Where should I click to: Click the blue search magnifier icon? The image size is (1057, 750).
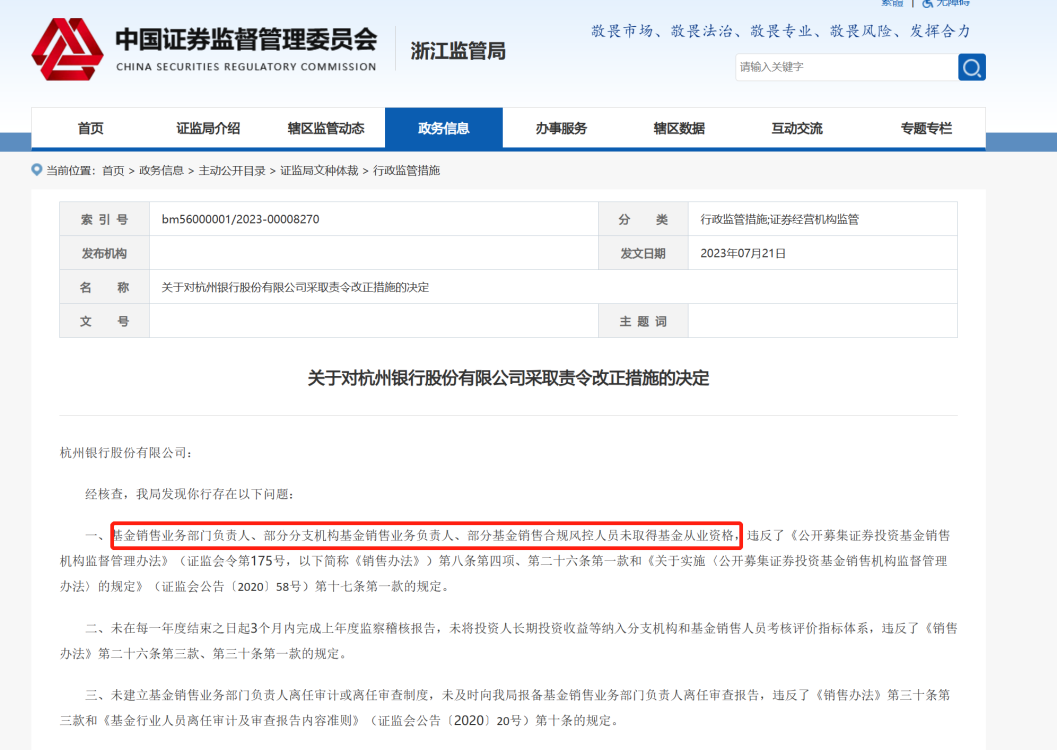970,67
